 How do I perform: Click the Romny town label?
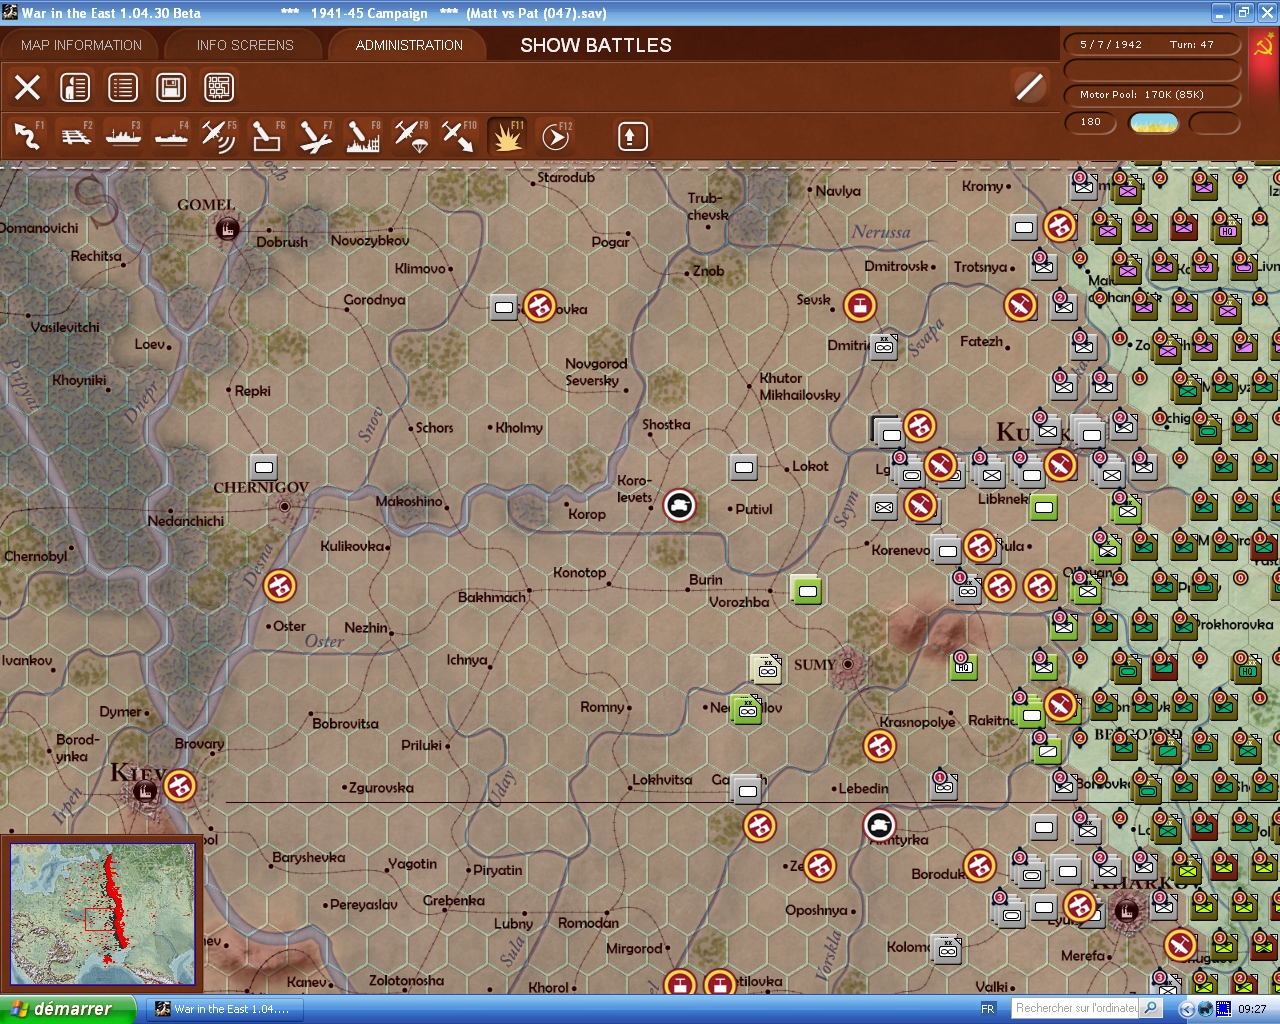[602, 707]
